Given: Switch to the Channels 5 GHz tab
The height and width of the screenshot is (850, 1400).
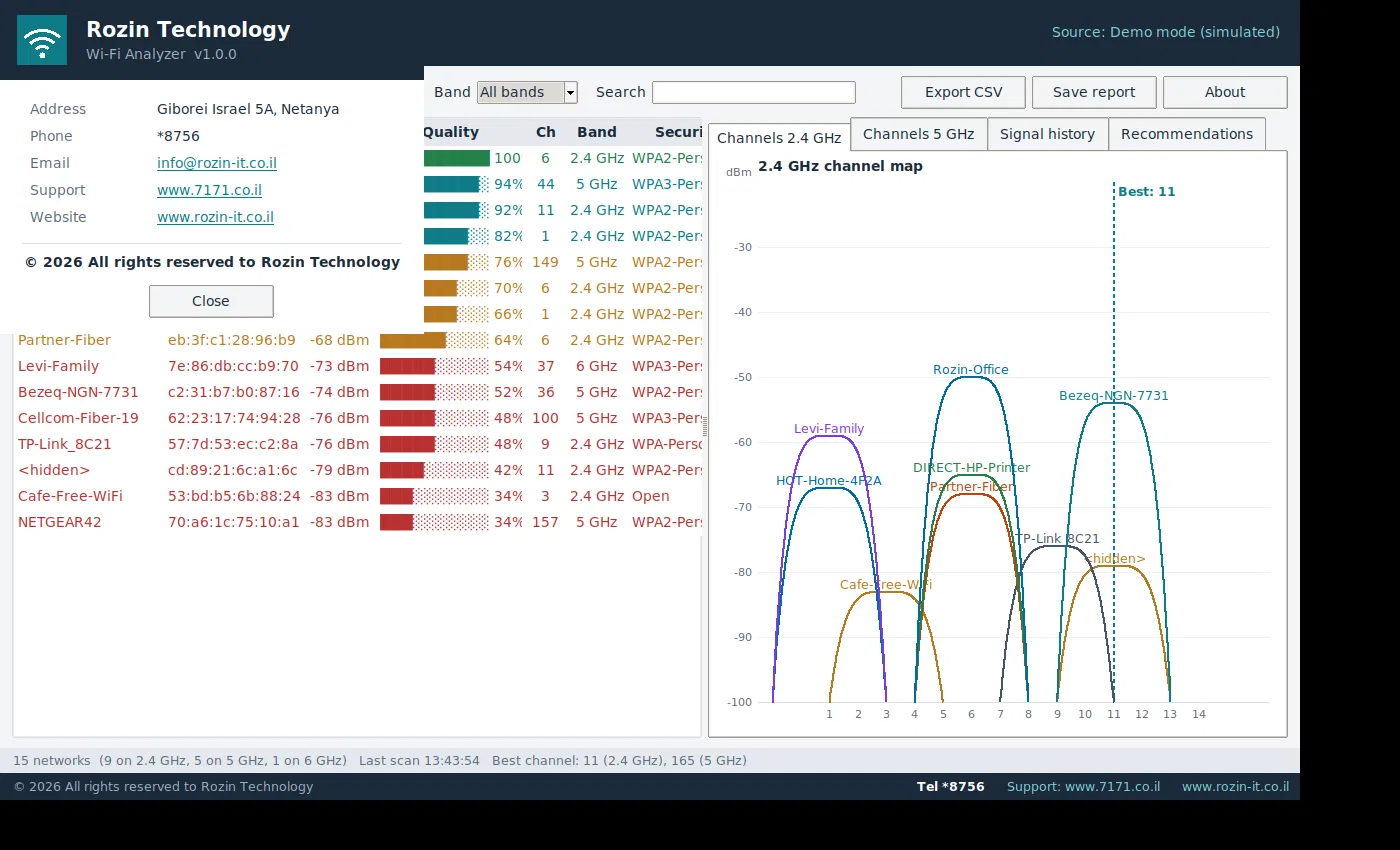Looking at the screenshot, I should pyautogui.click(x=919, y=134).
